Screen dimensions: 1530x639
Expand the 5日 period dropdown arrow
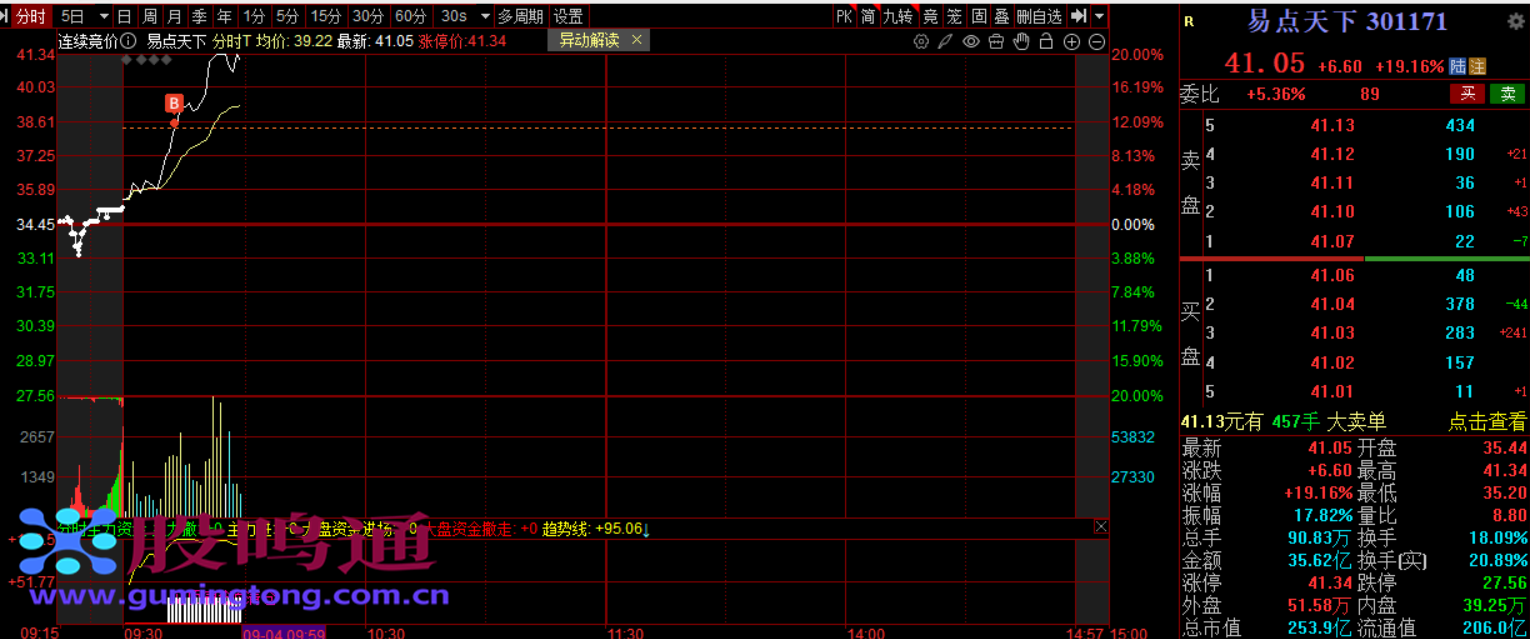[103, 16]
